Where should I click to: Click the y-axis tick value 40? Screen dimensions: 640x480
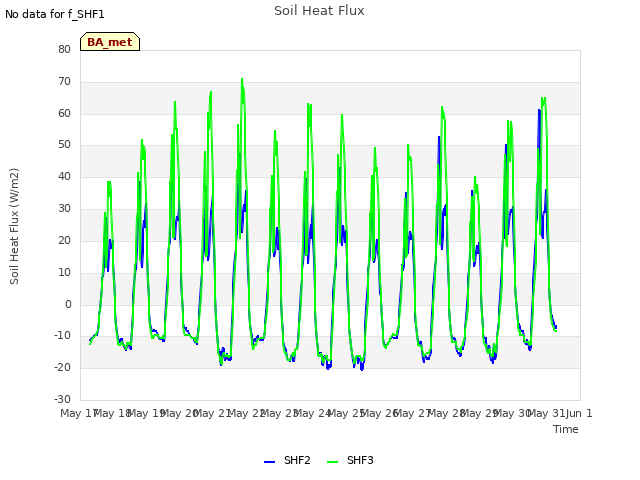[x=64, y=176]
